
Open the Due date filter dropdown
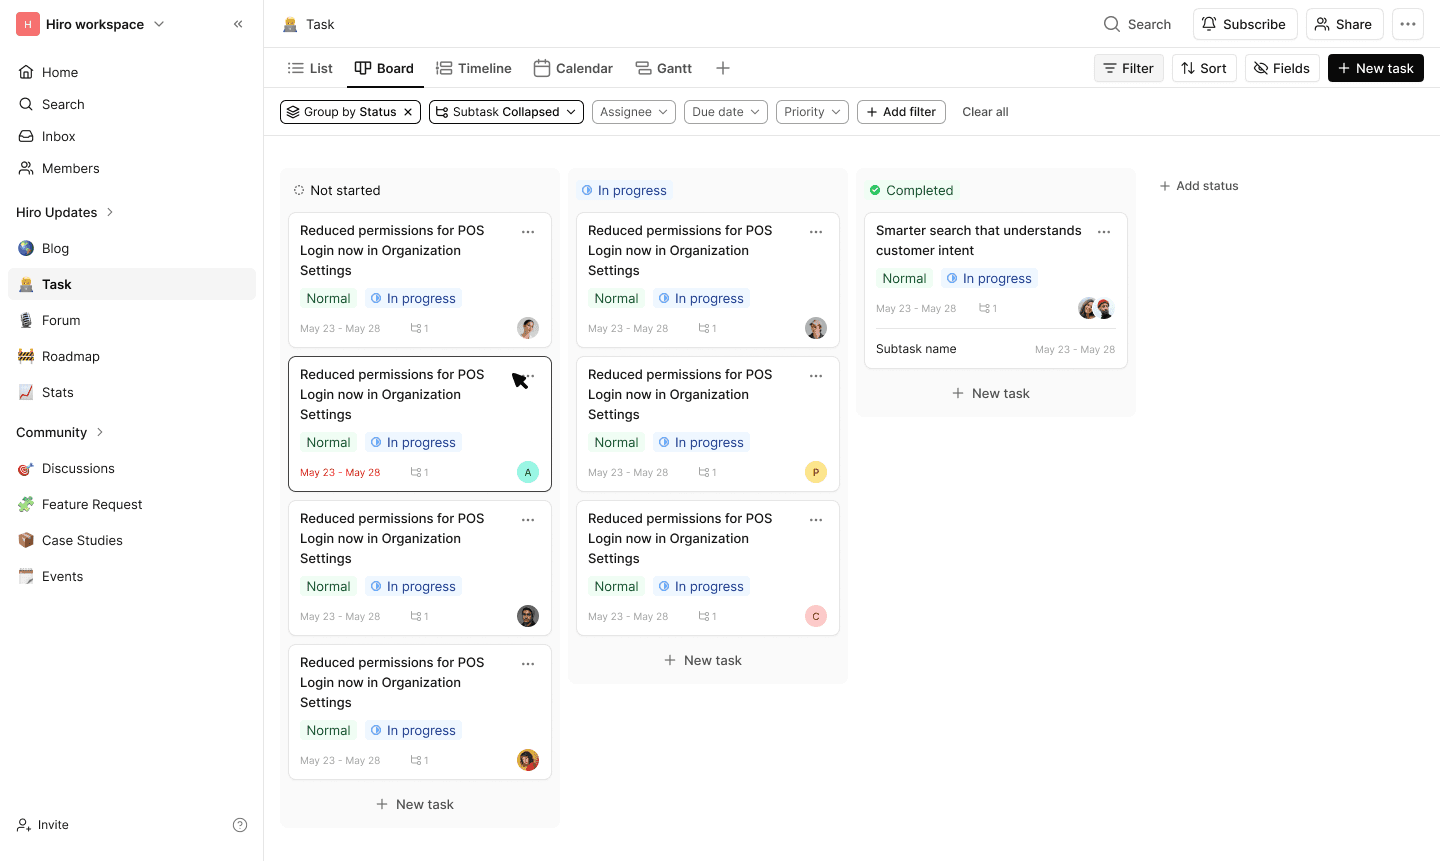pyautogui.click(x=726, y=112)
